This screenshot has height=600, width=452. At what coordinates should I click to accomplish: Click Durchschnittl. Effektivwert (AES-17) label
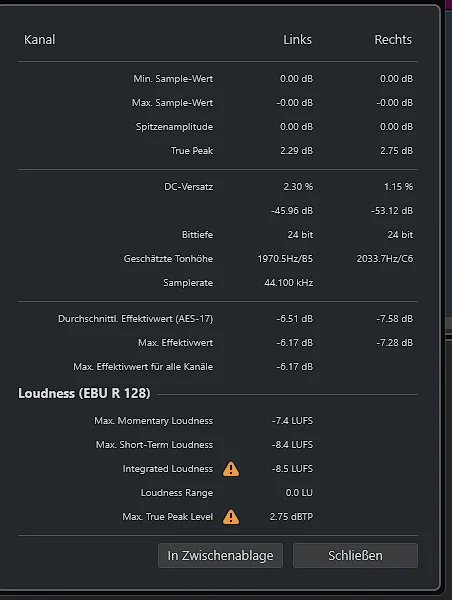pos(135,319)
